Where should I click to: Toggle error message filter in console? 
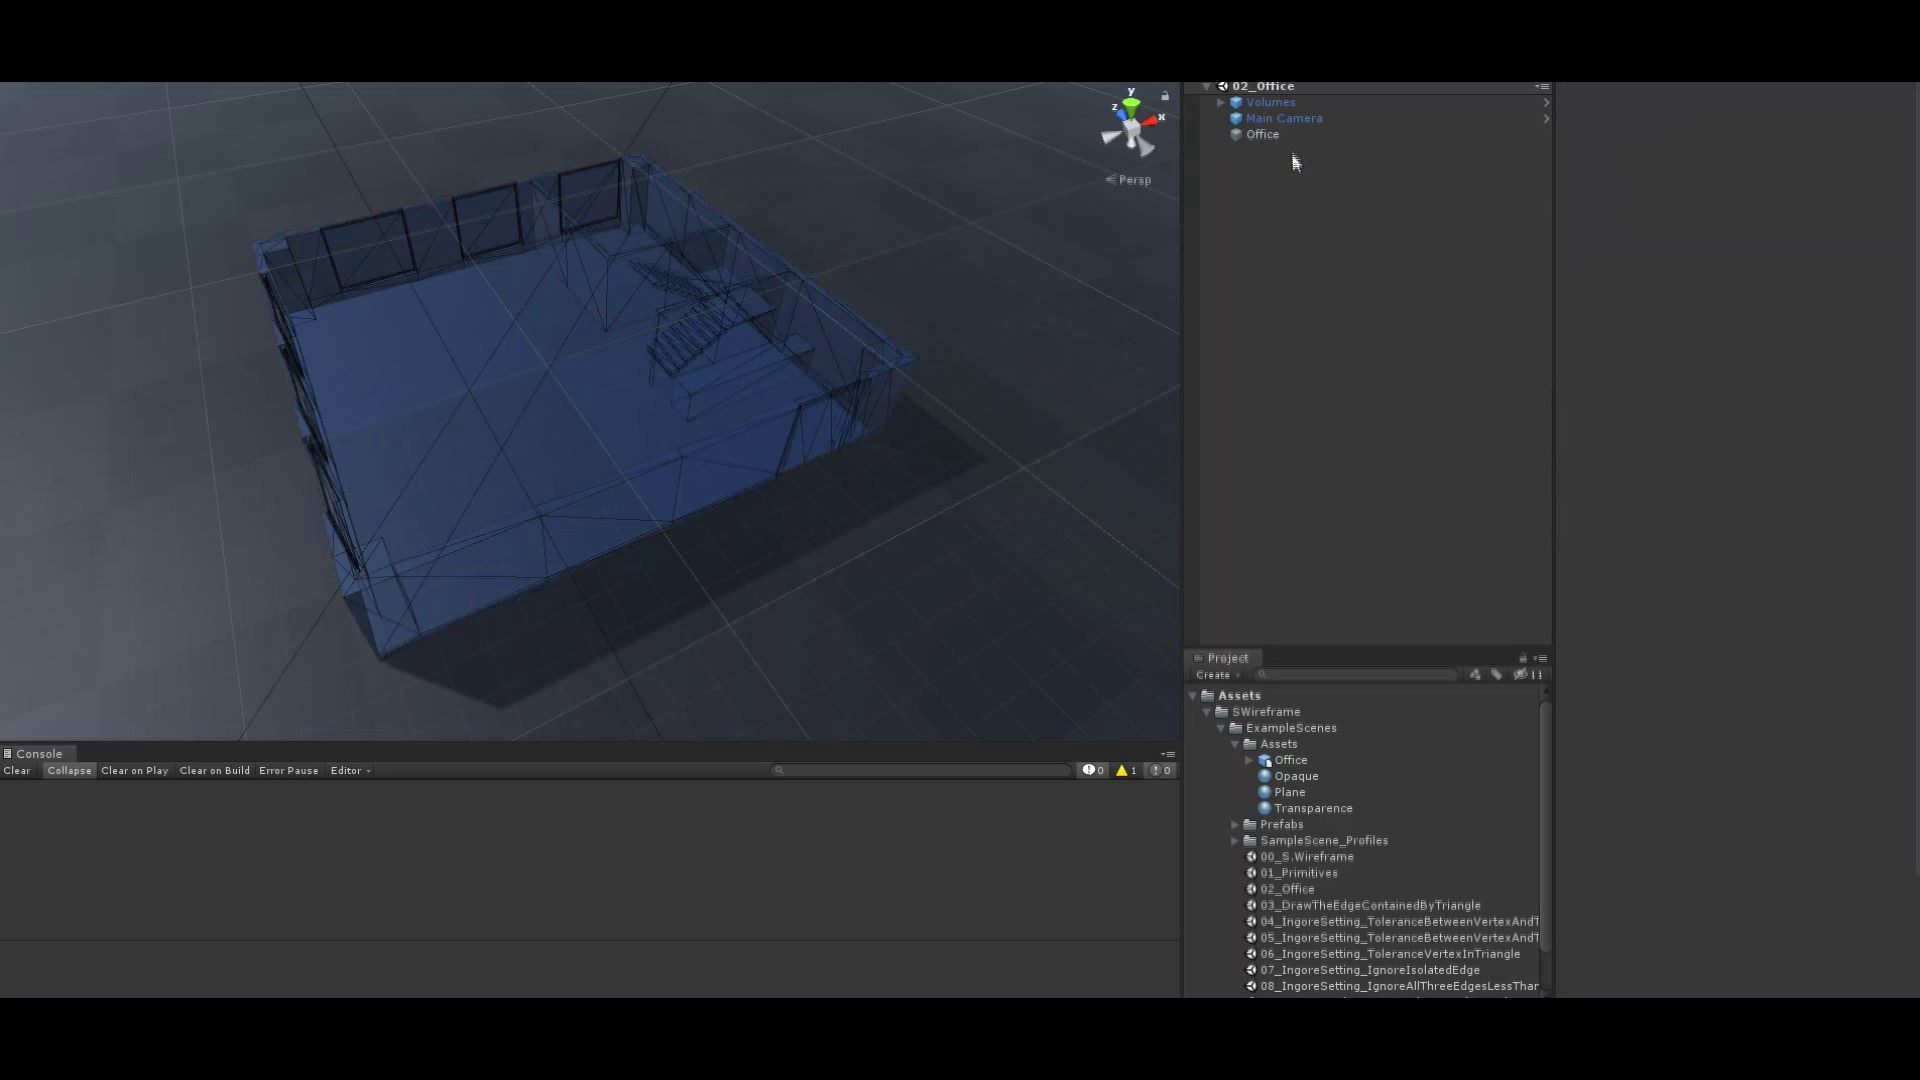tap(1160, 770)
